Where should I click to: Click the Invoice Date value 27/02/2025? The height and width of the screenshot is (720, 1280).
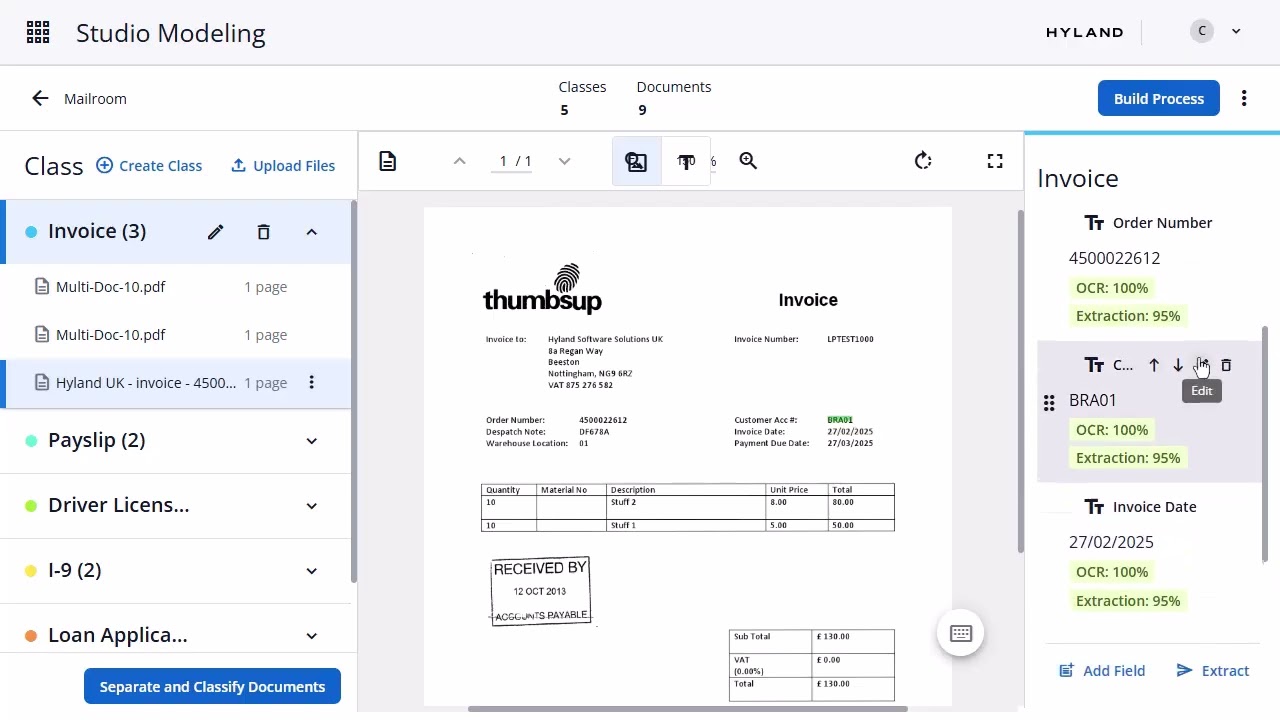(x=1111, y=542)
